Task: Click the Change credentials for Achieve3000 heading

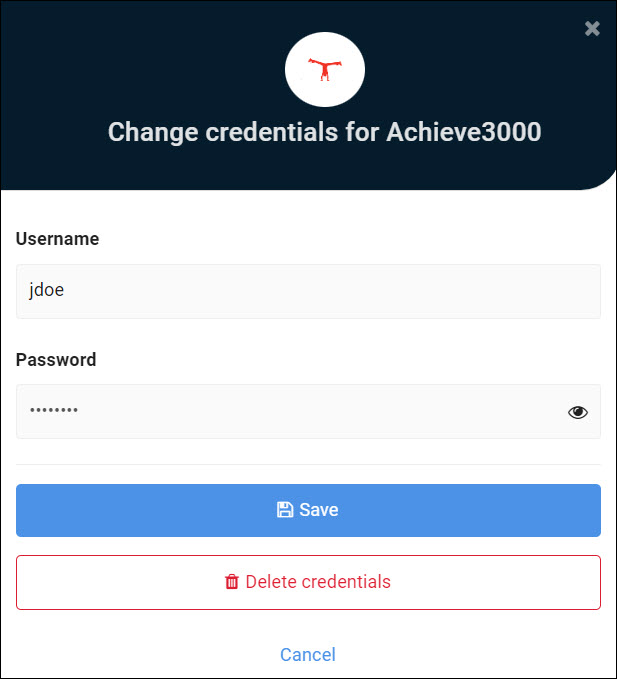Action: click(325, 132)
